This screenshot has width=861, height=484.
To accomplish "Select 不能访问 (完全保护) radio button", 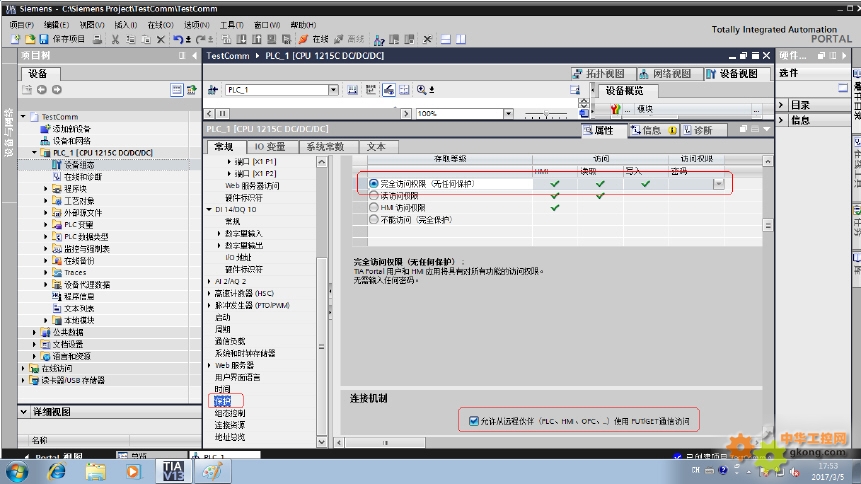I will click(373, 220).
